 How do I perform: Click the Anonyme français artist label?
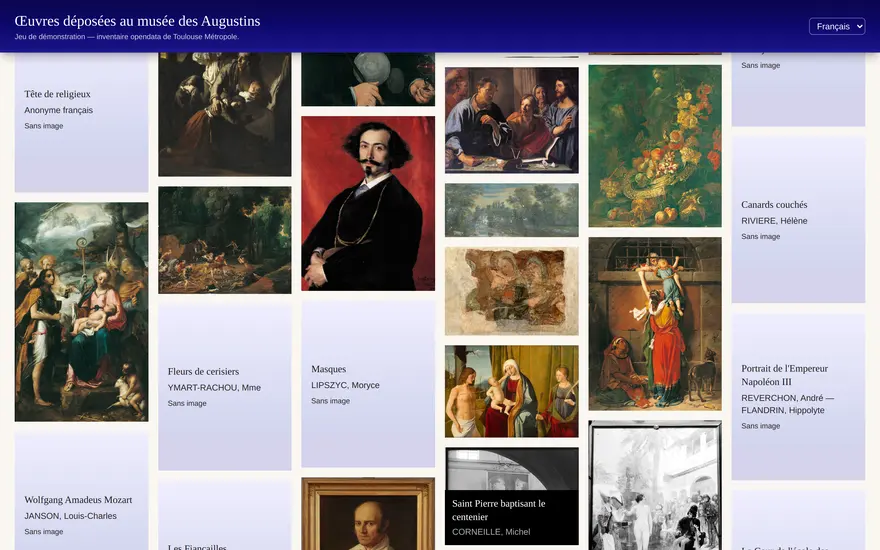58,110
